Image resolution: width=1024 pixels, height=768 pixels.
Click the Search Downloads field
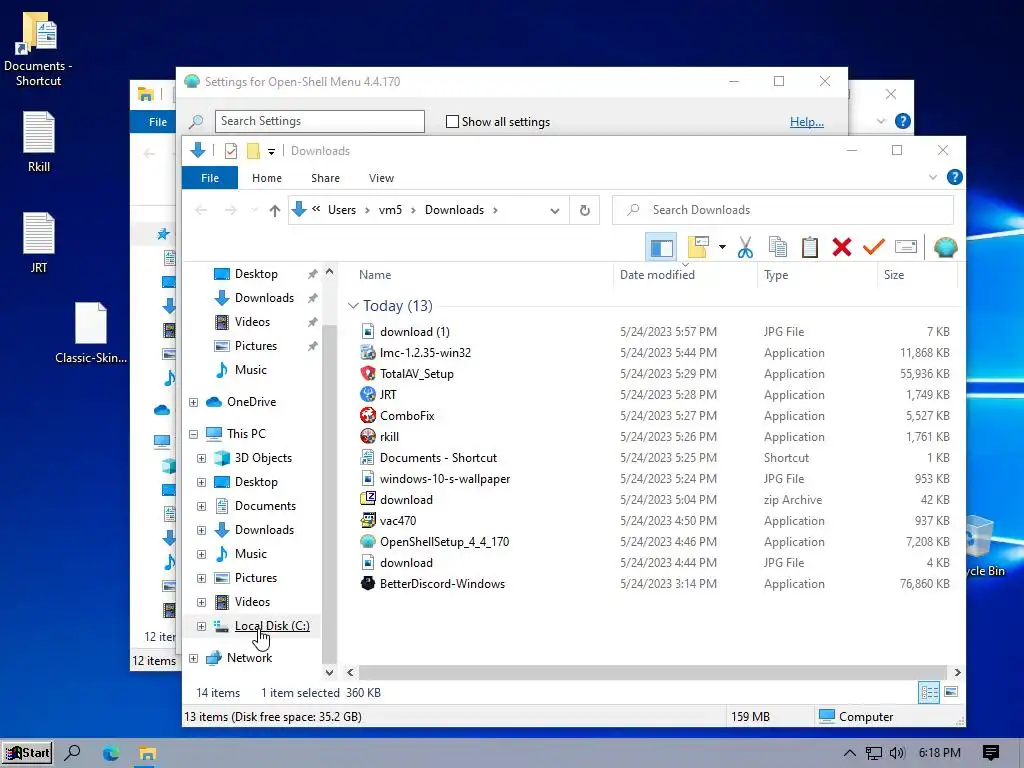pyautogui.click(x=782, y=210)
